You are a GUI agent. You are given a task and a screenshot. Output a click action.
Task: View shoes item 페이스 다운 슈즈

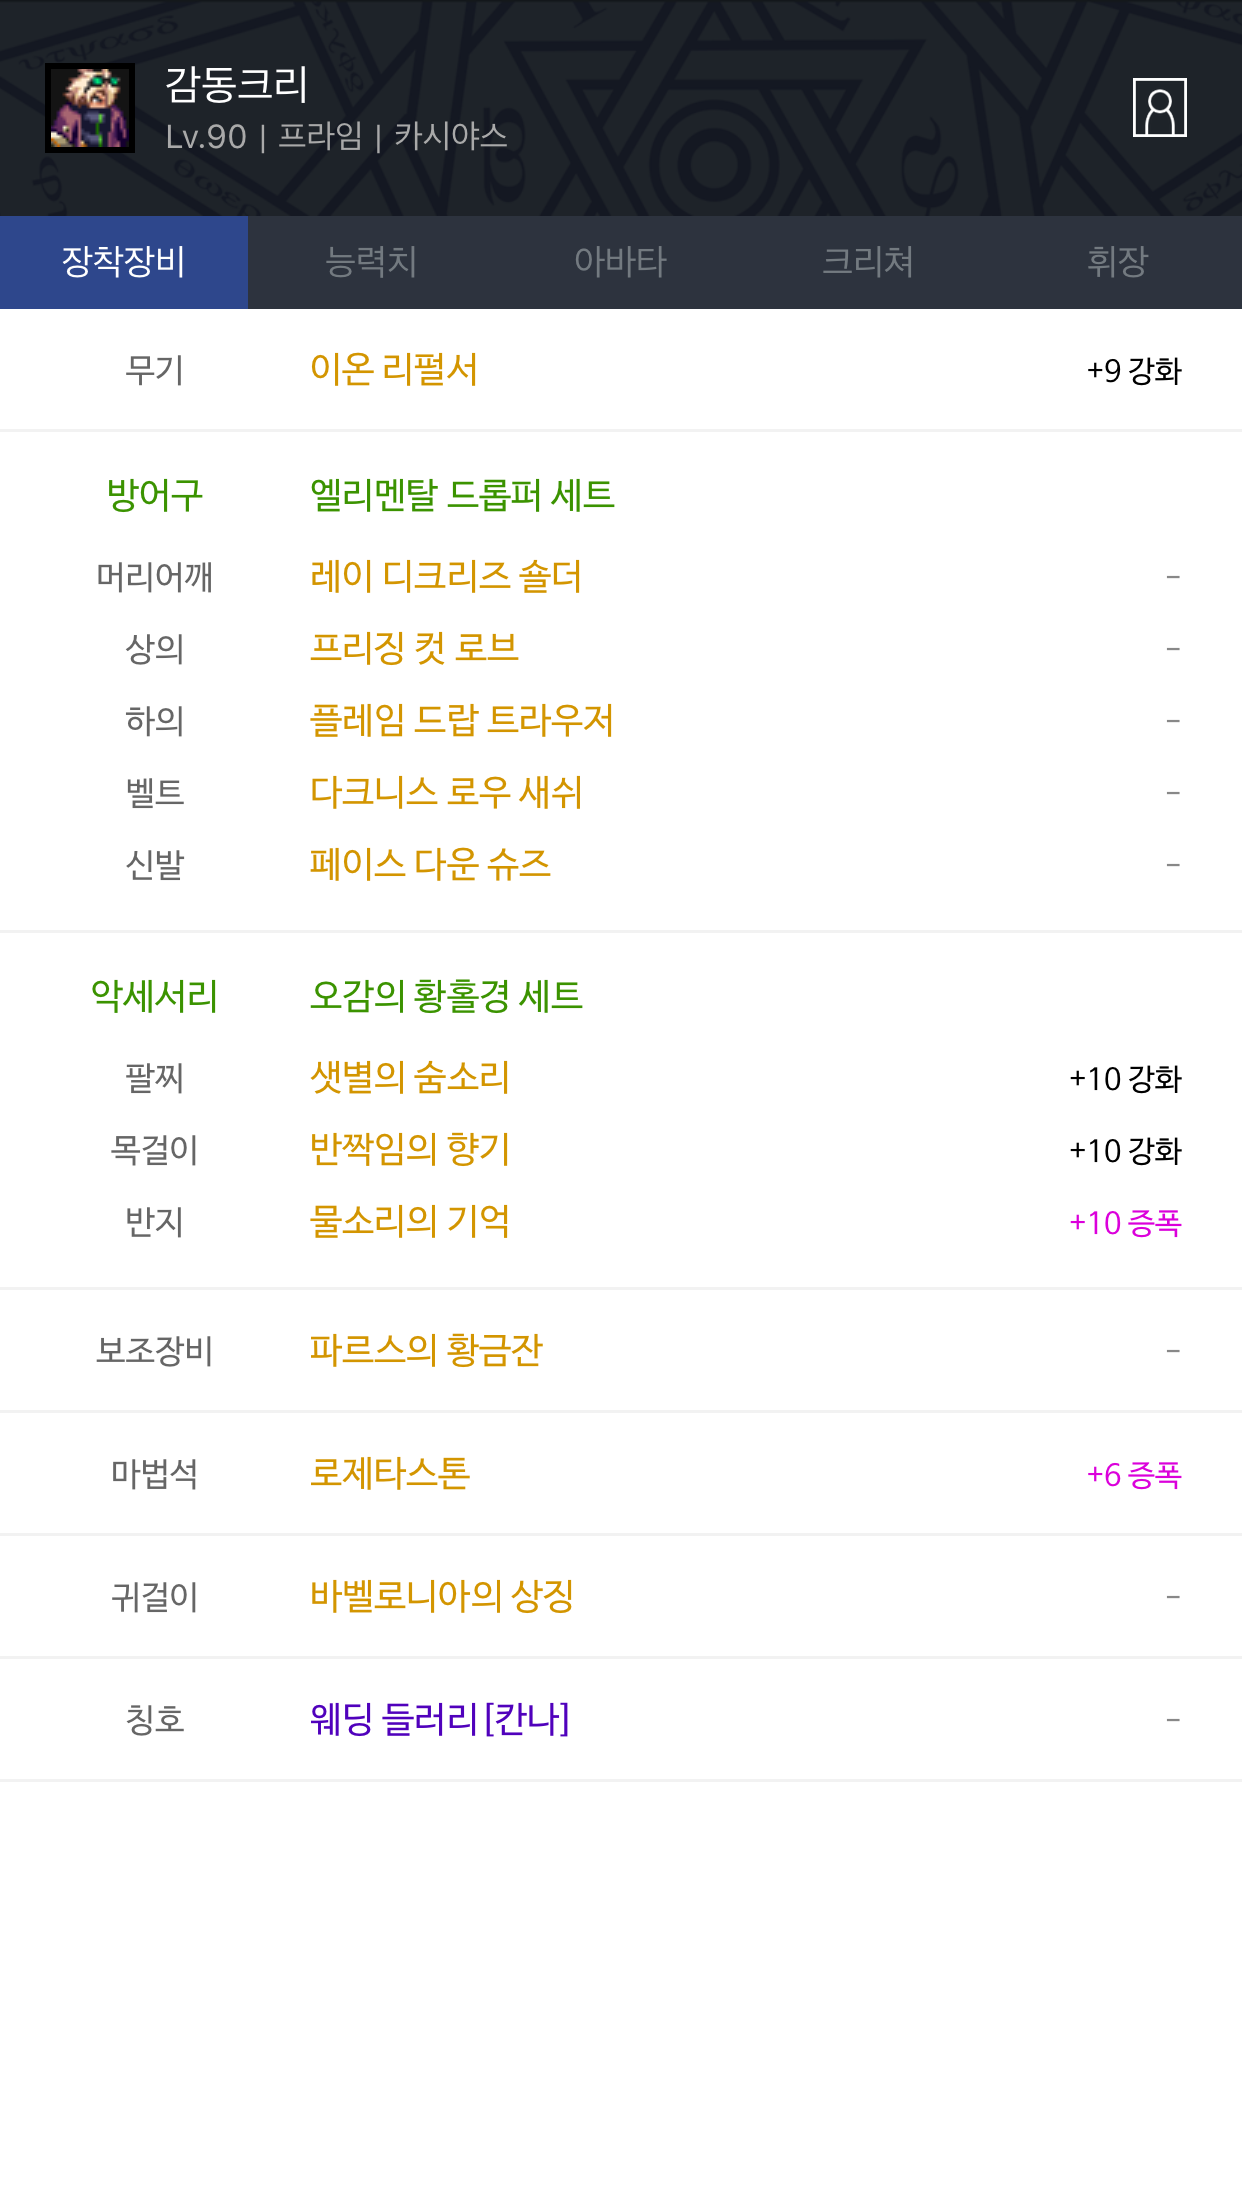(x=430, y=865)
